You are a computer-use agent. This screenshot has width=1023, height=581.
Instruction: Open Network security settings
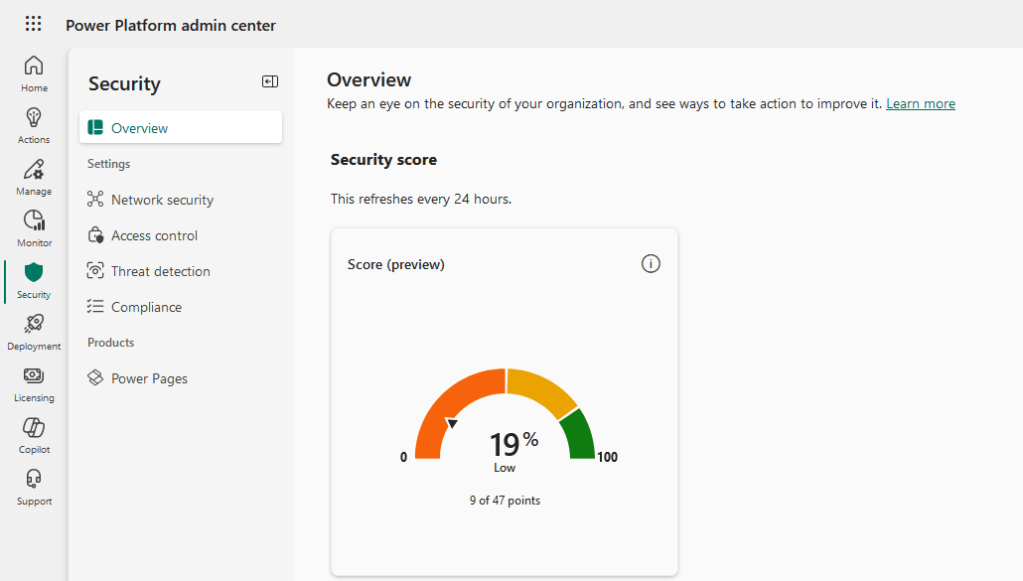click(x=162, y=200)
